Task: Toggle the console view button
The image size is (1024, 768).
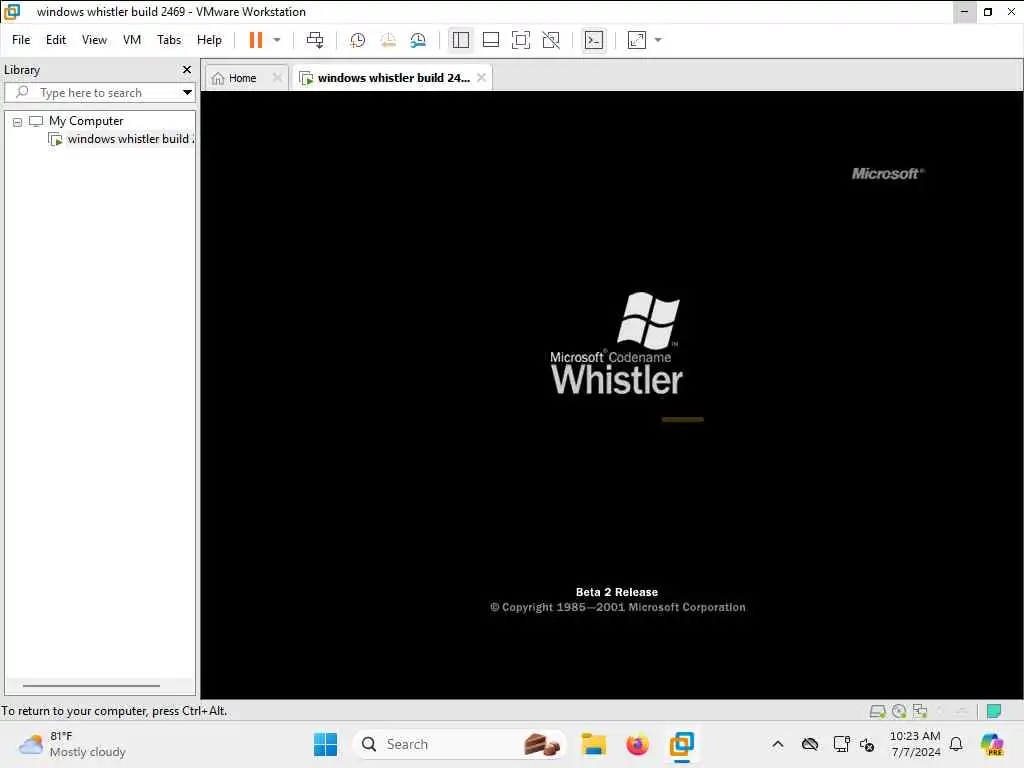Action: (x=594, y=40)
